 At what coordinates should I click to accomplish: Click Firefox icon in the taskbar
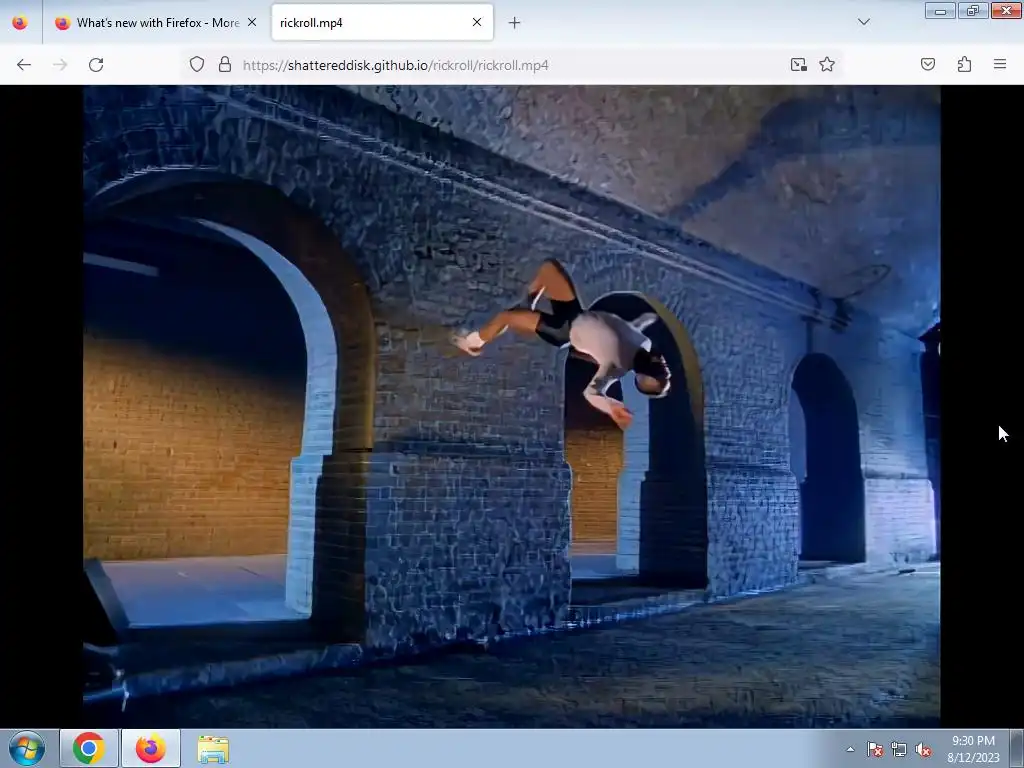(x=151, y=748)
